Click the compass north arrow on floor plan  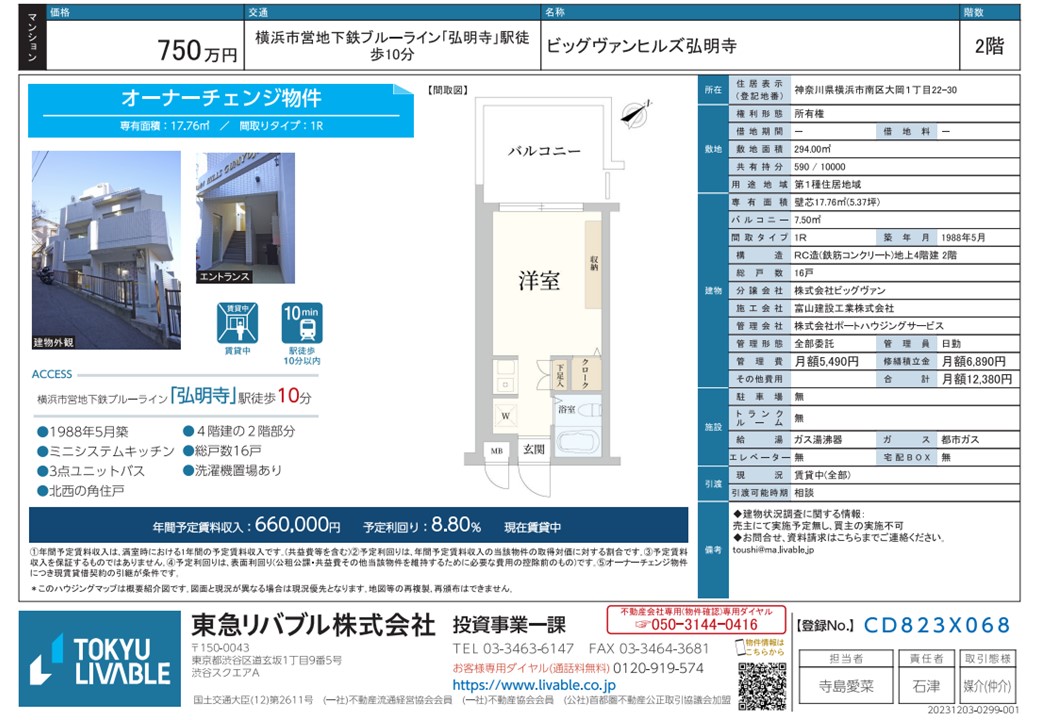tap(630, 114)
